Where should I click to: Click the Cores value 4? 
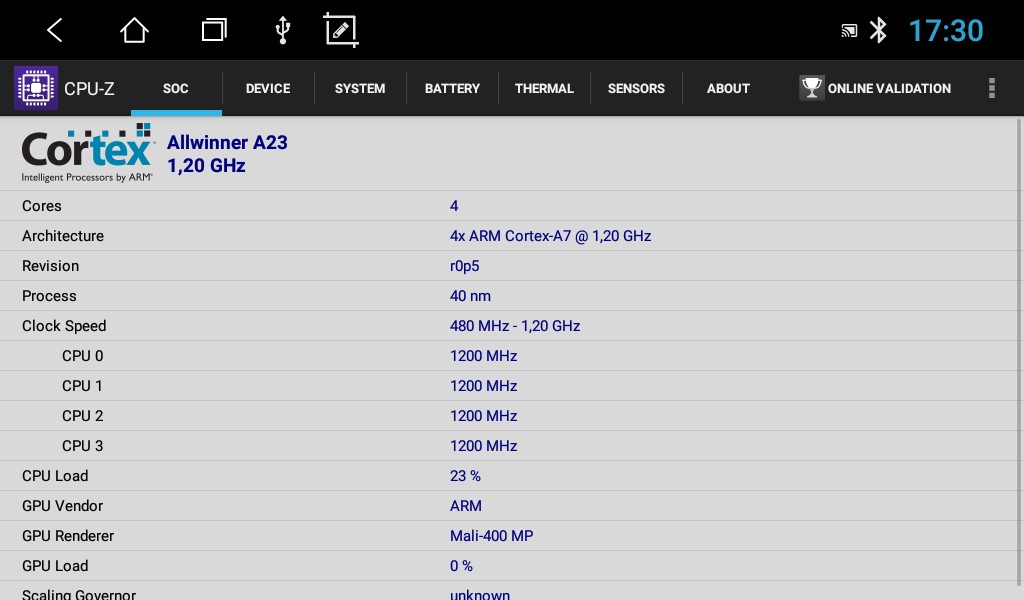(454, 206)
